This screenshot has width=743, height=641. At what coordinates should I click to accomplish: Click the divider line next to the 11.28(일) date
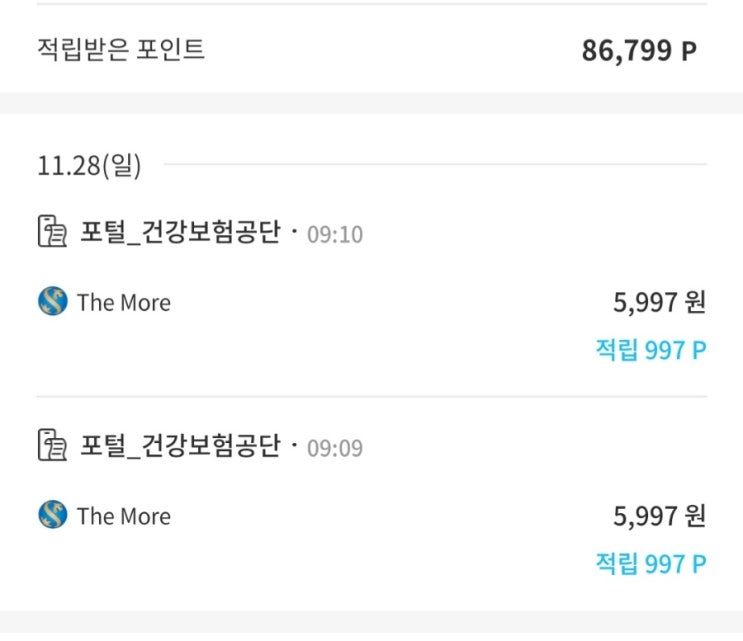click(x=435, y=164)
